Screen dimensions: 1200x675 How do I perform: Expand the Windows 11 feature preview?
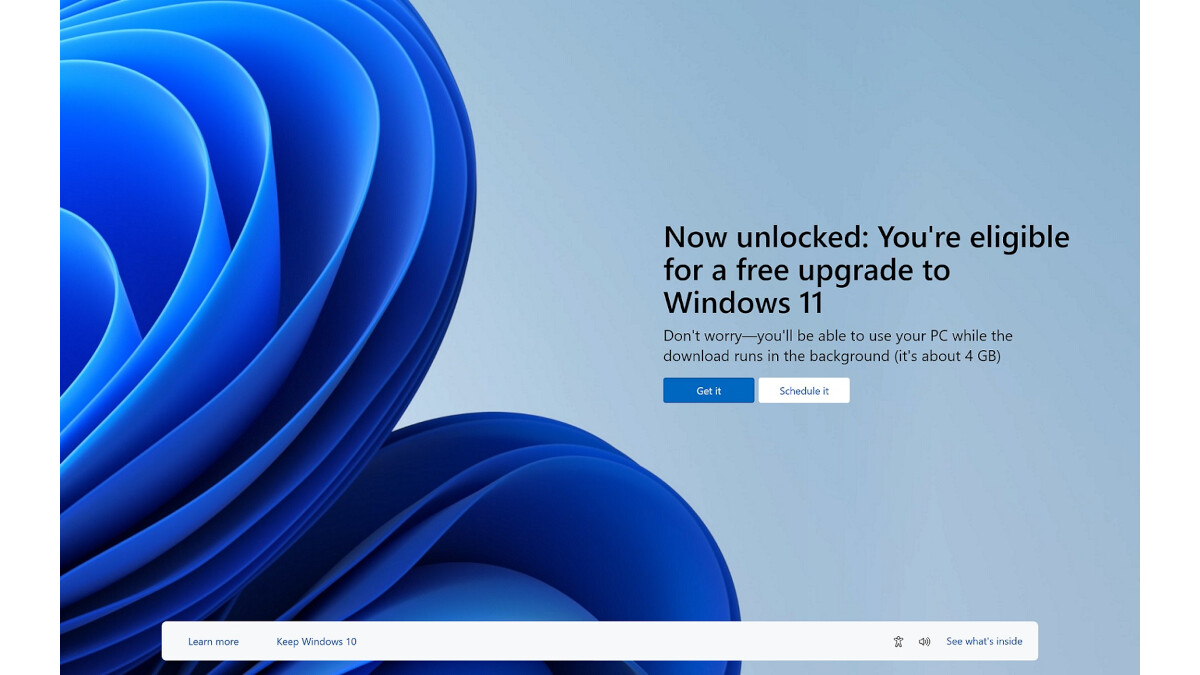coord(985,641)
